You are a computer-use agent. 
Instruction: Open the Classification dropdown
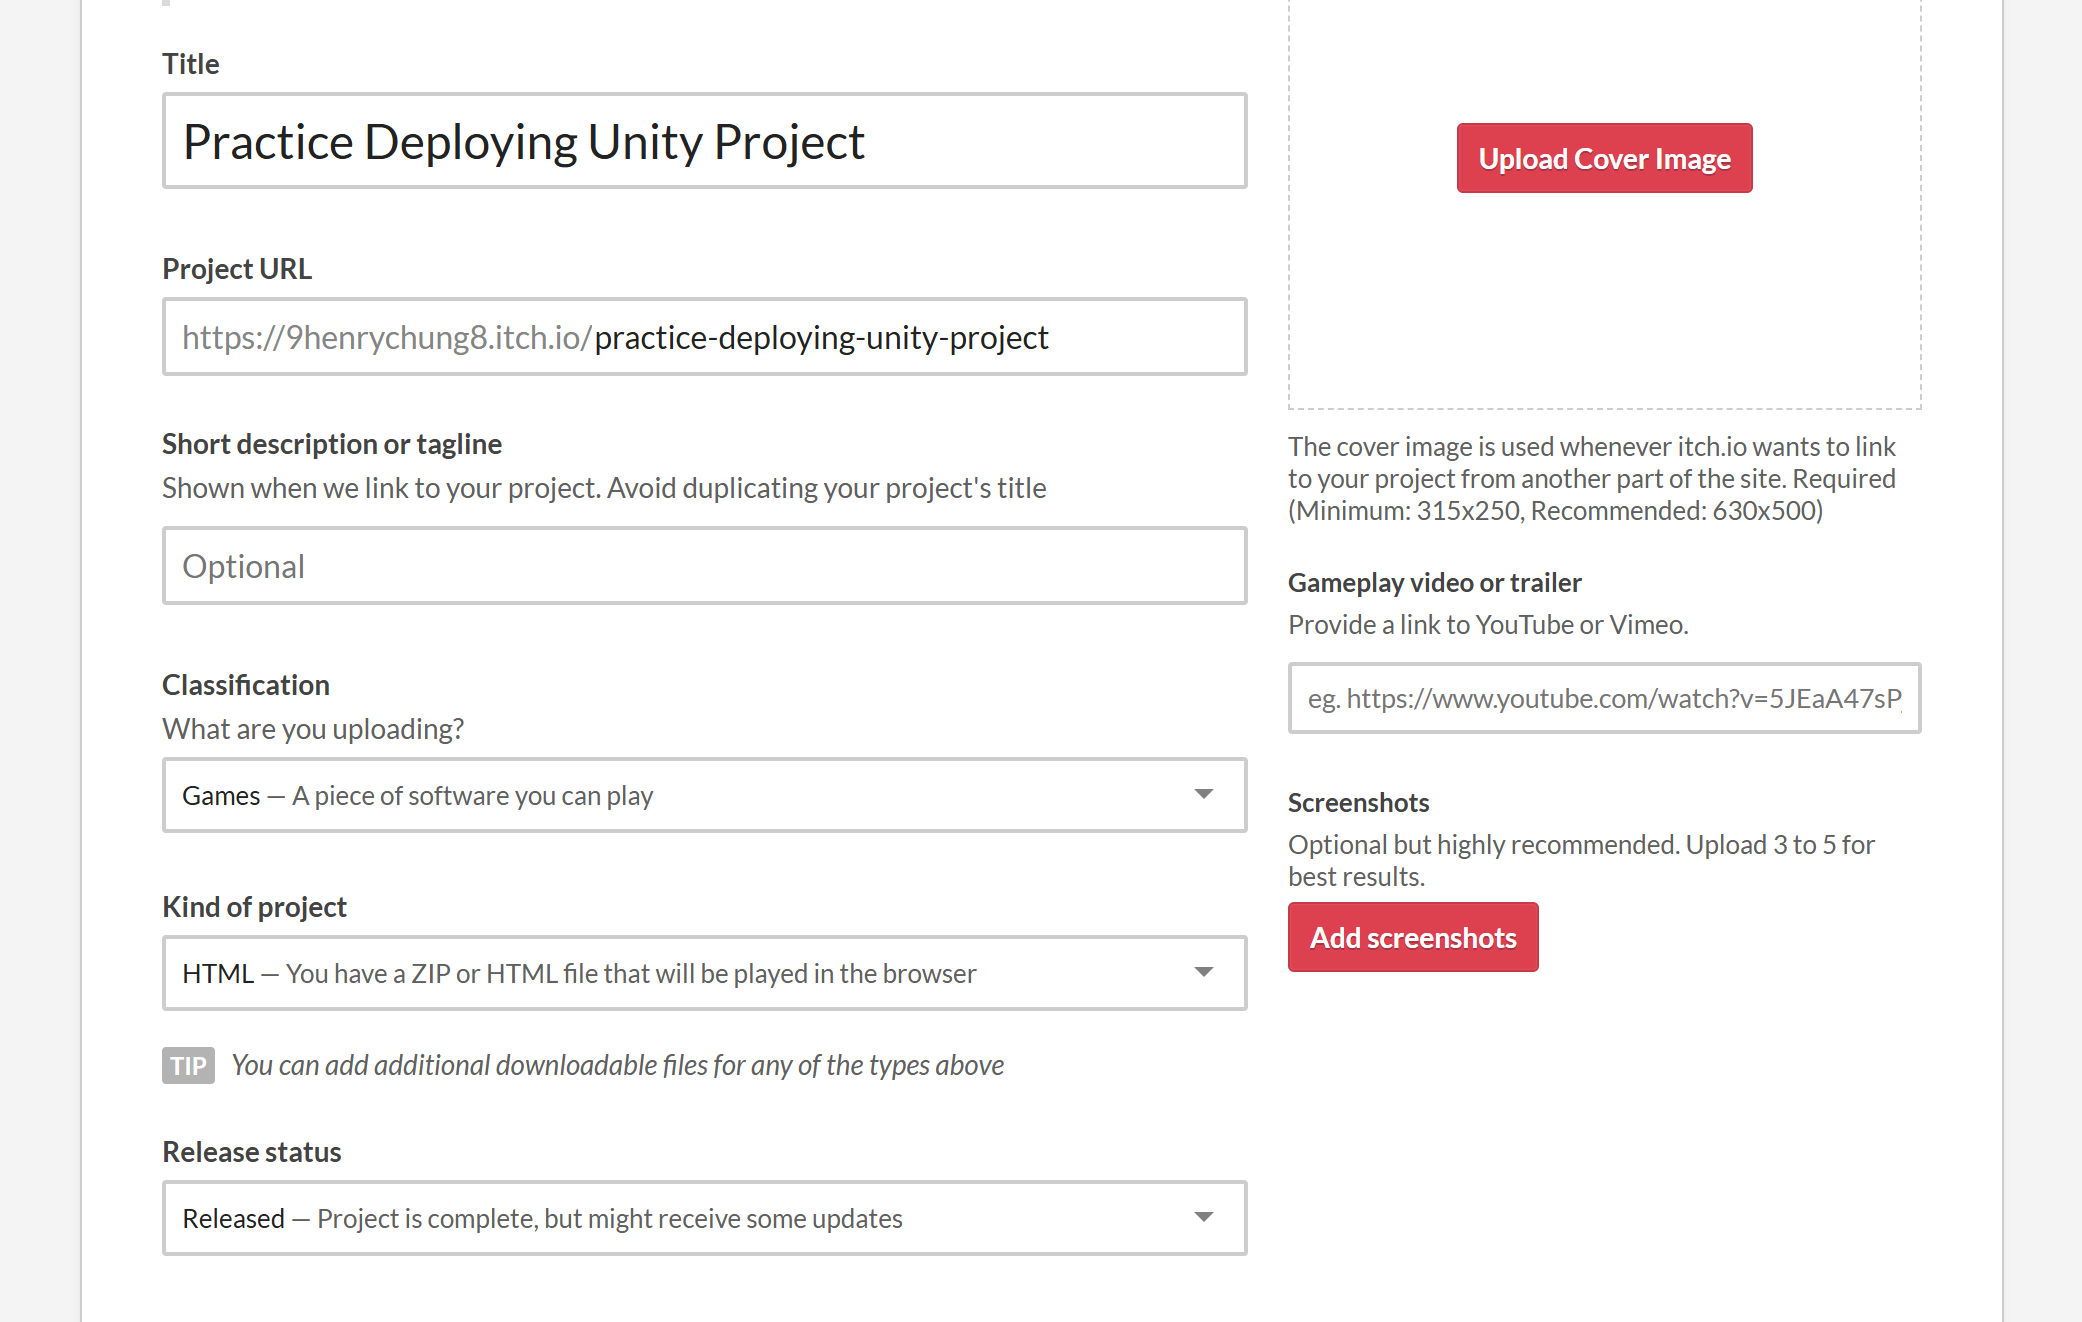pyautogui.click(x=704, y=795)
